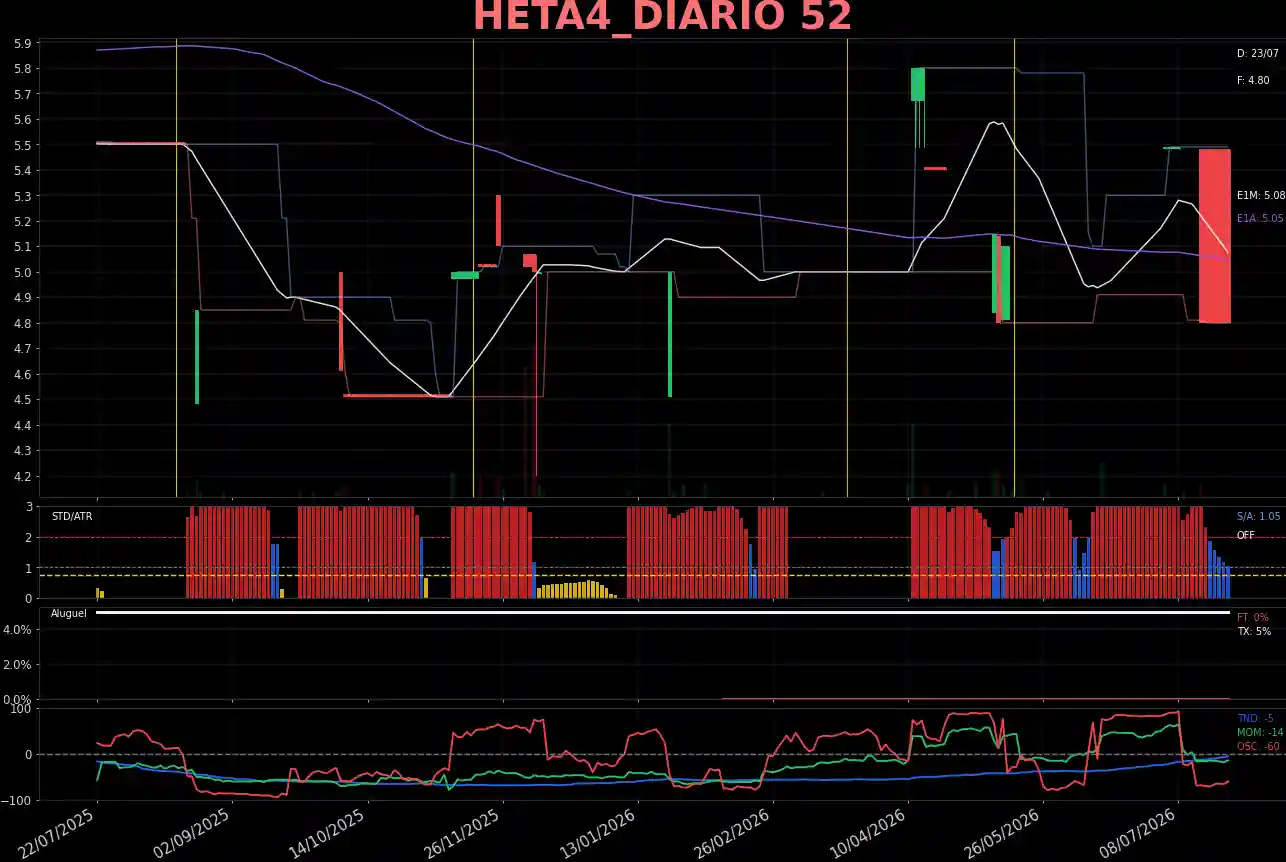Click the OFF status label
This screenshot has width=1286, height=862.
click(x=1245, y=535)
